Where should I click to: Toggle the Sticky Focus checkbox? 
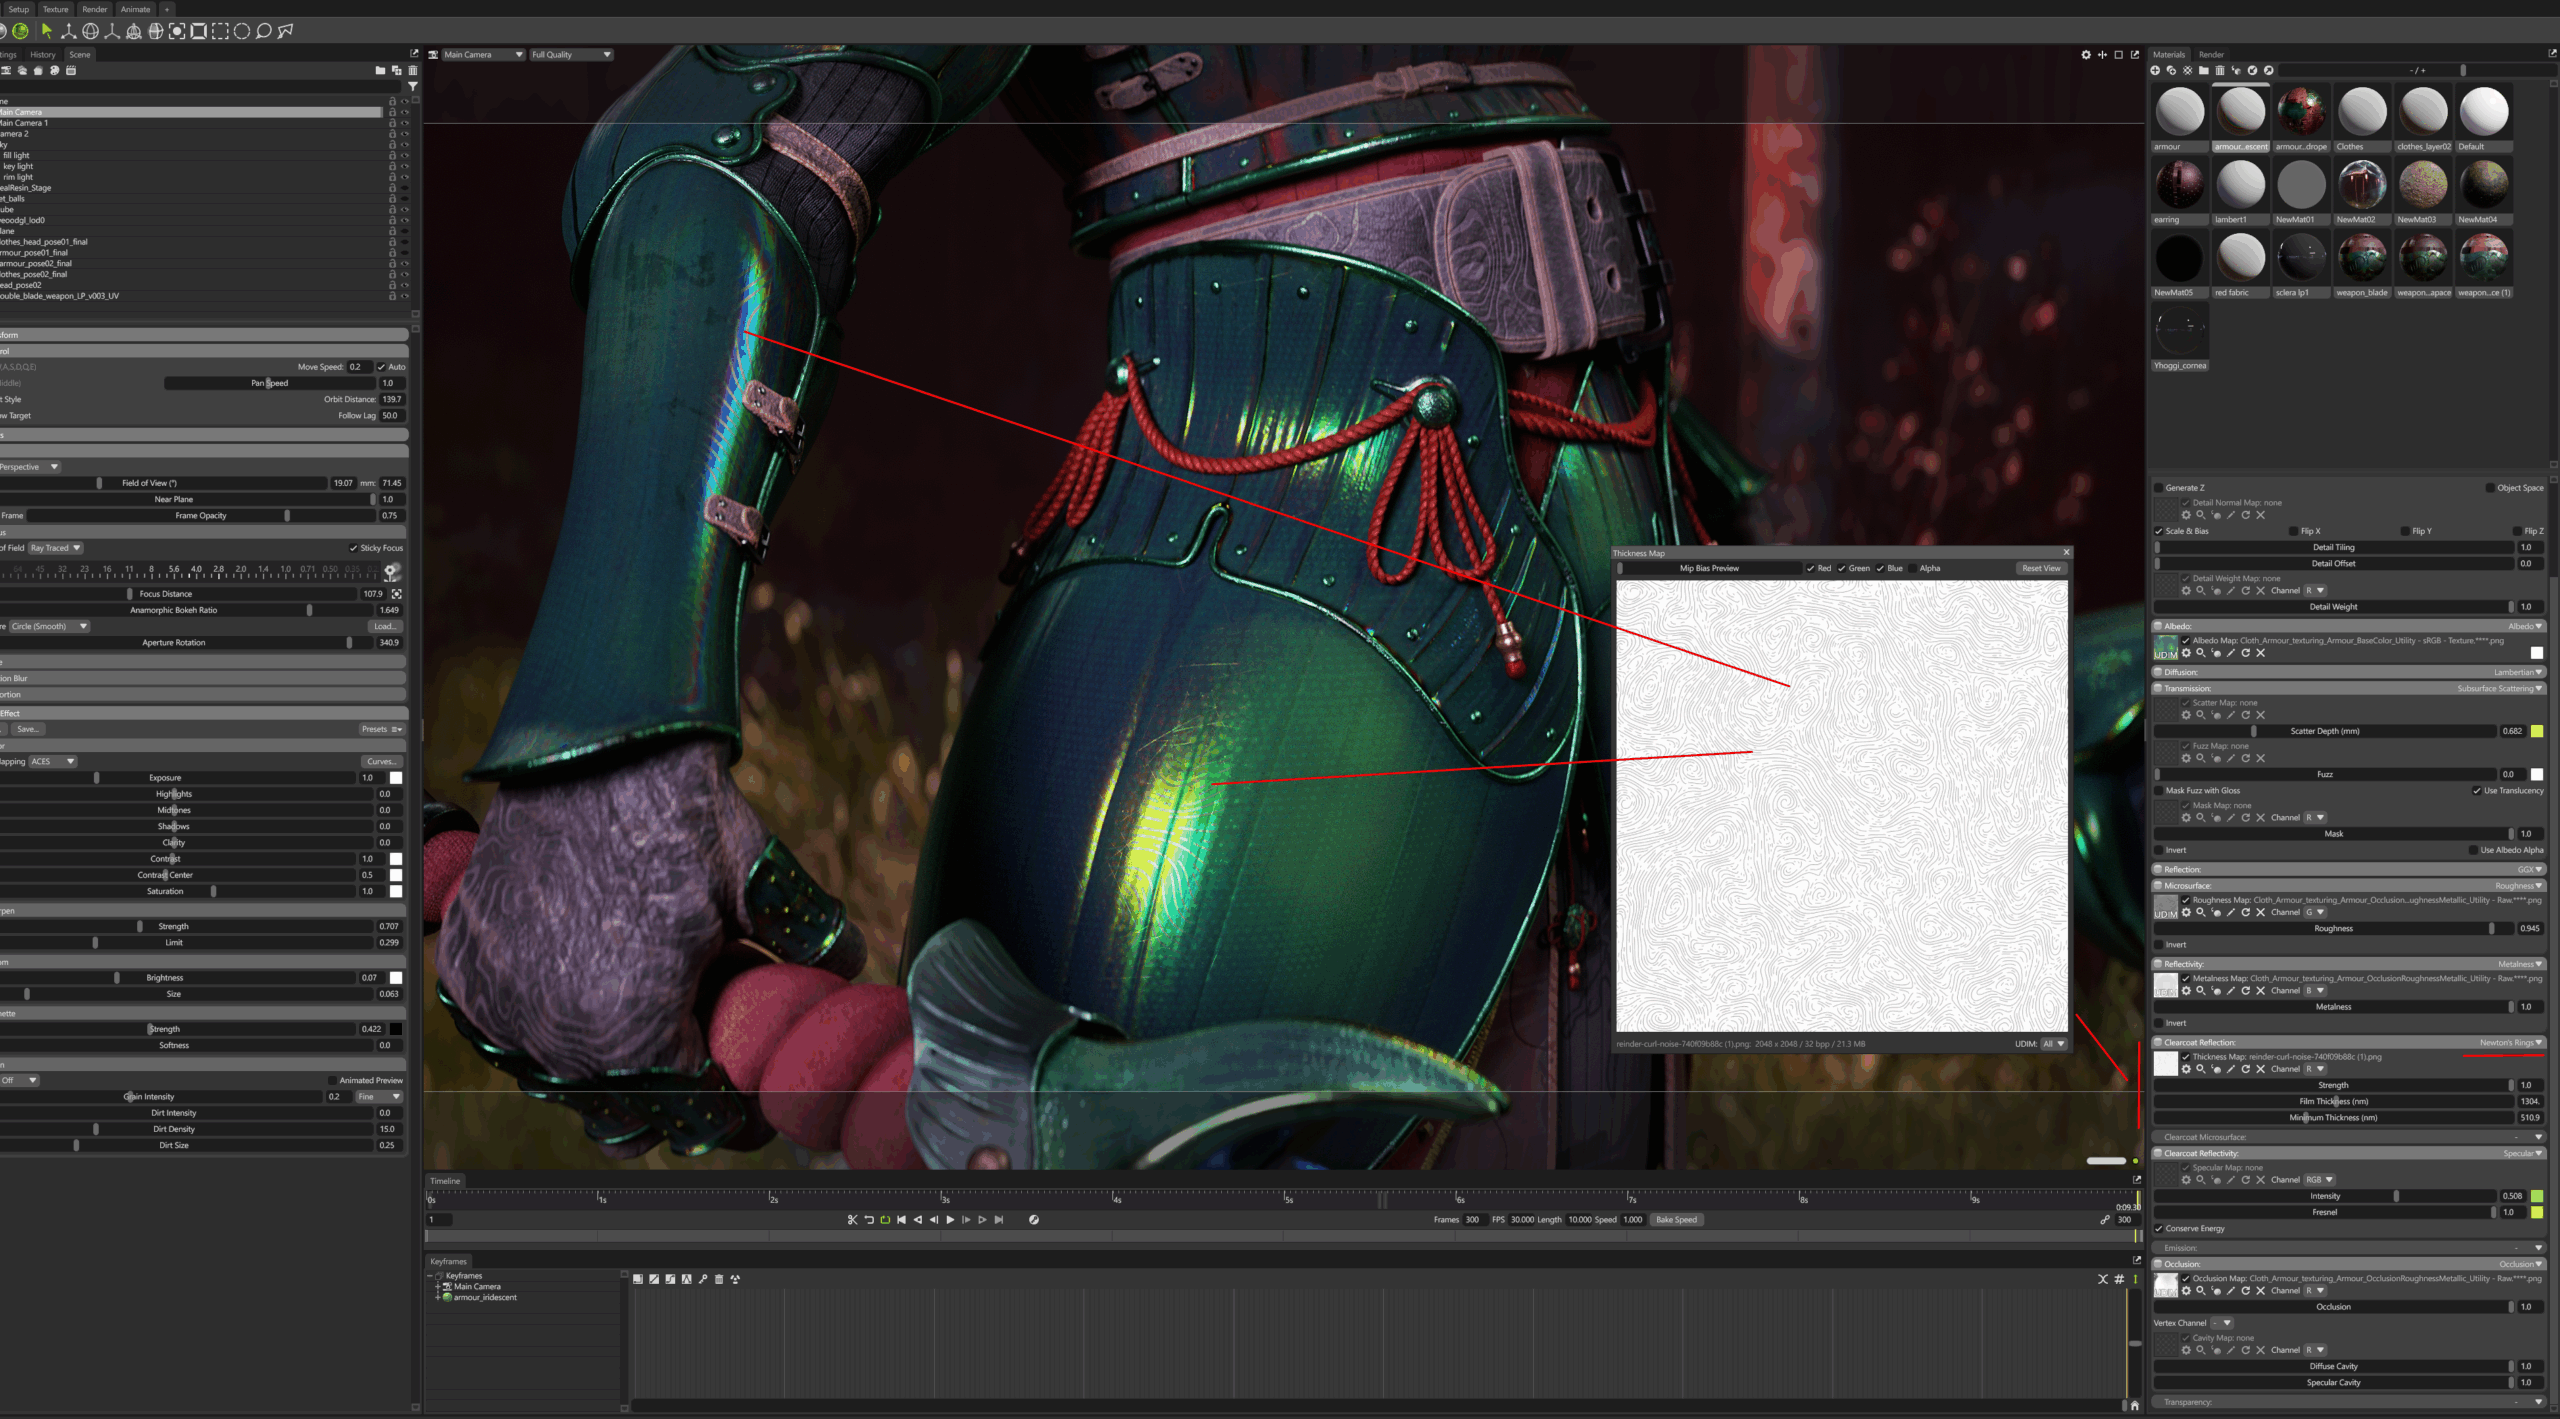point(353,548)
